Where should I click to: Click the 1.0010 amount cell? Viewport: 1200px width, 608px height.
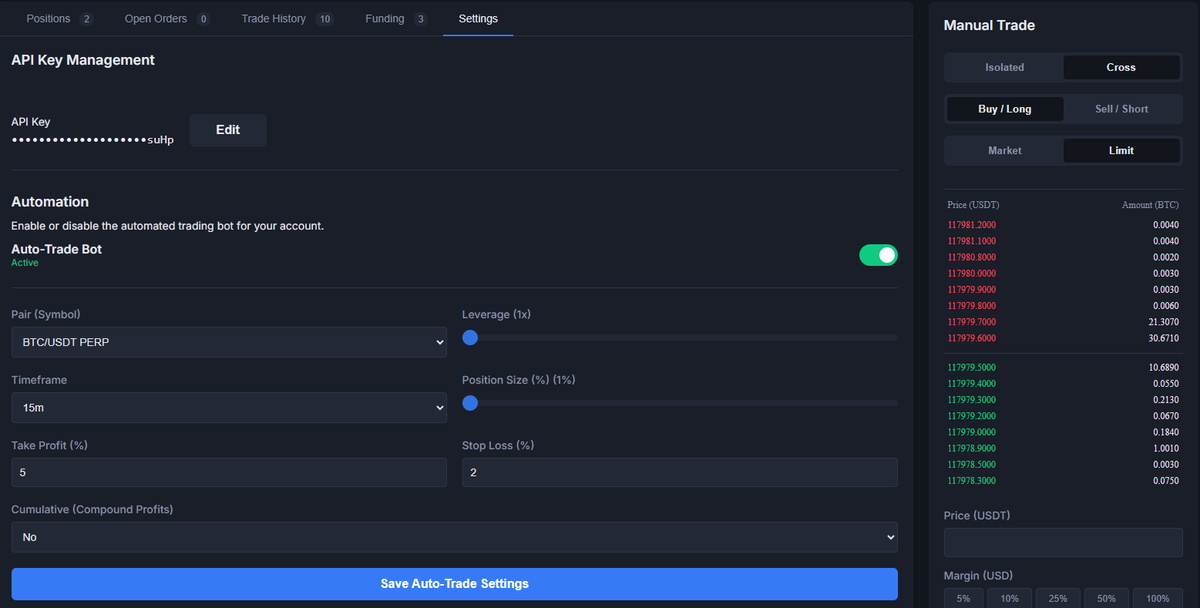coord(1165,448)
